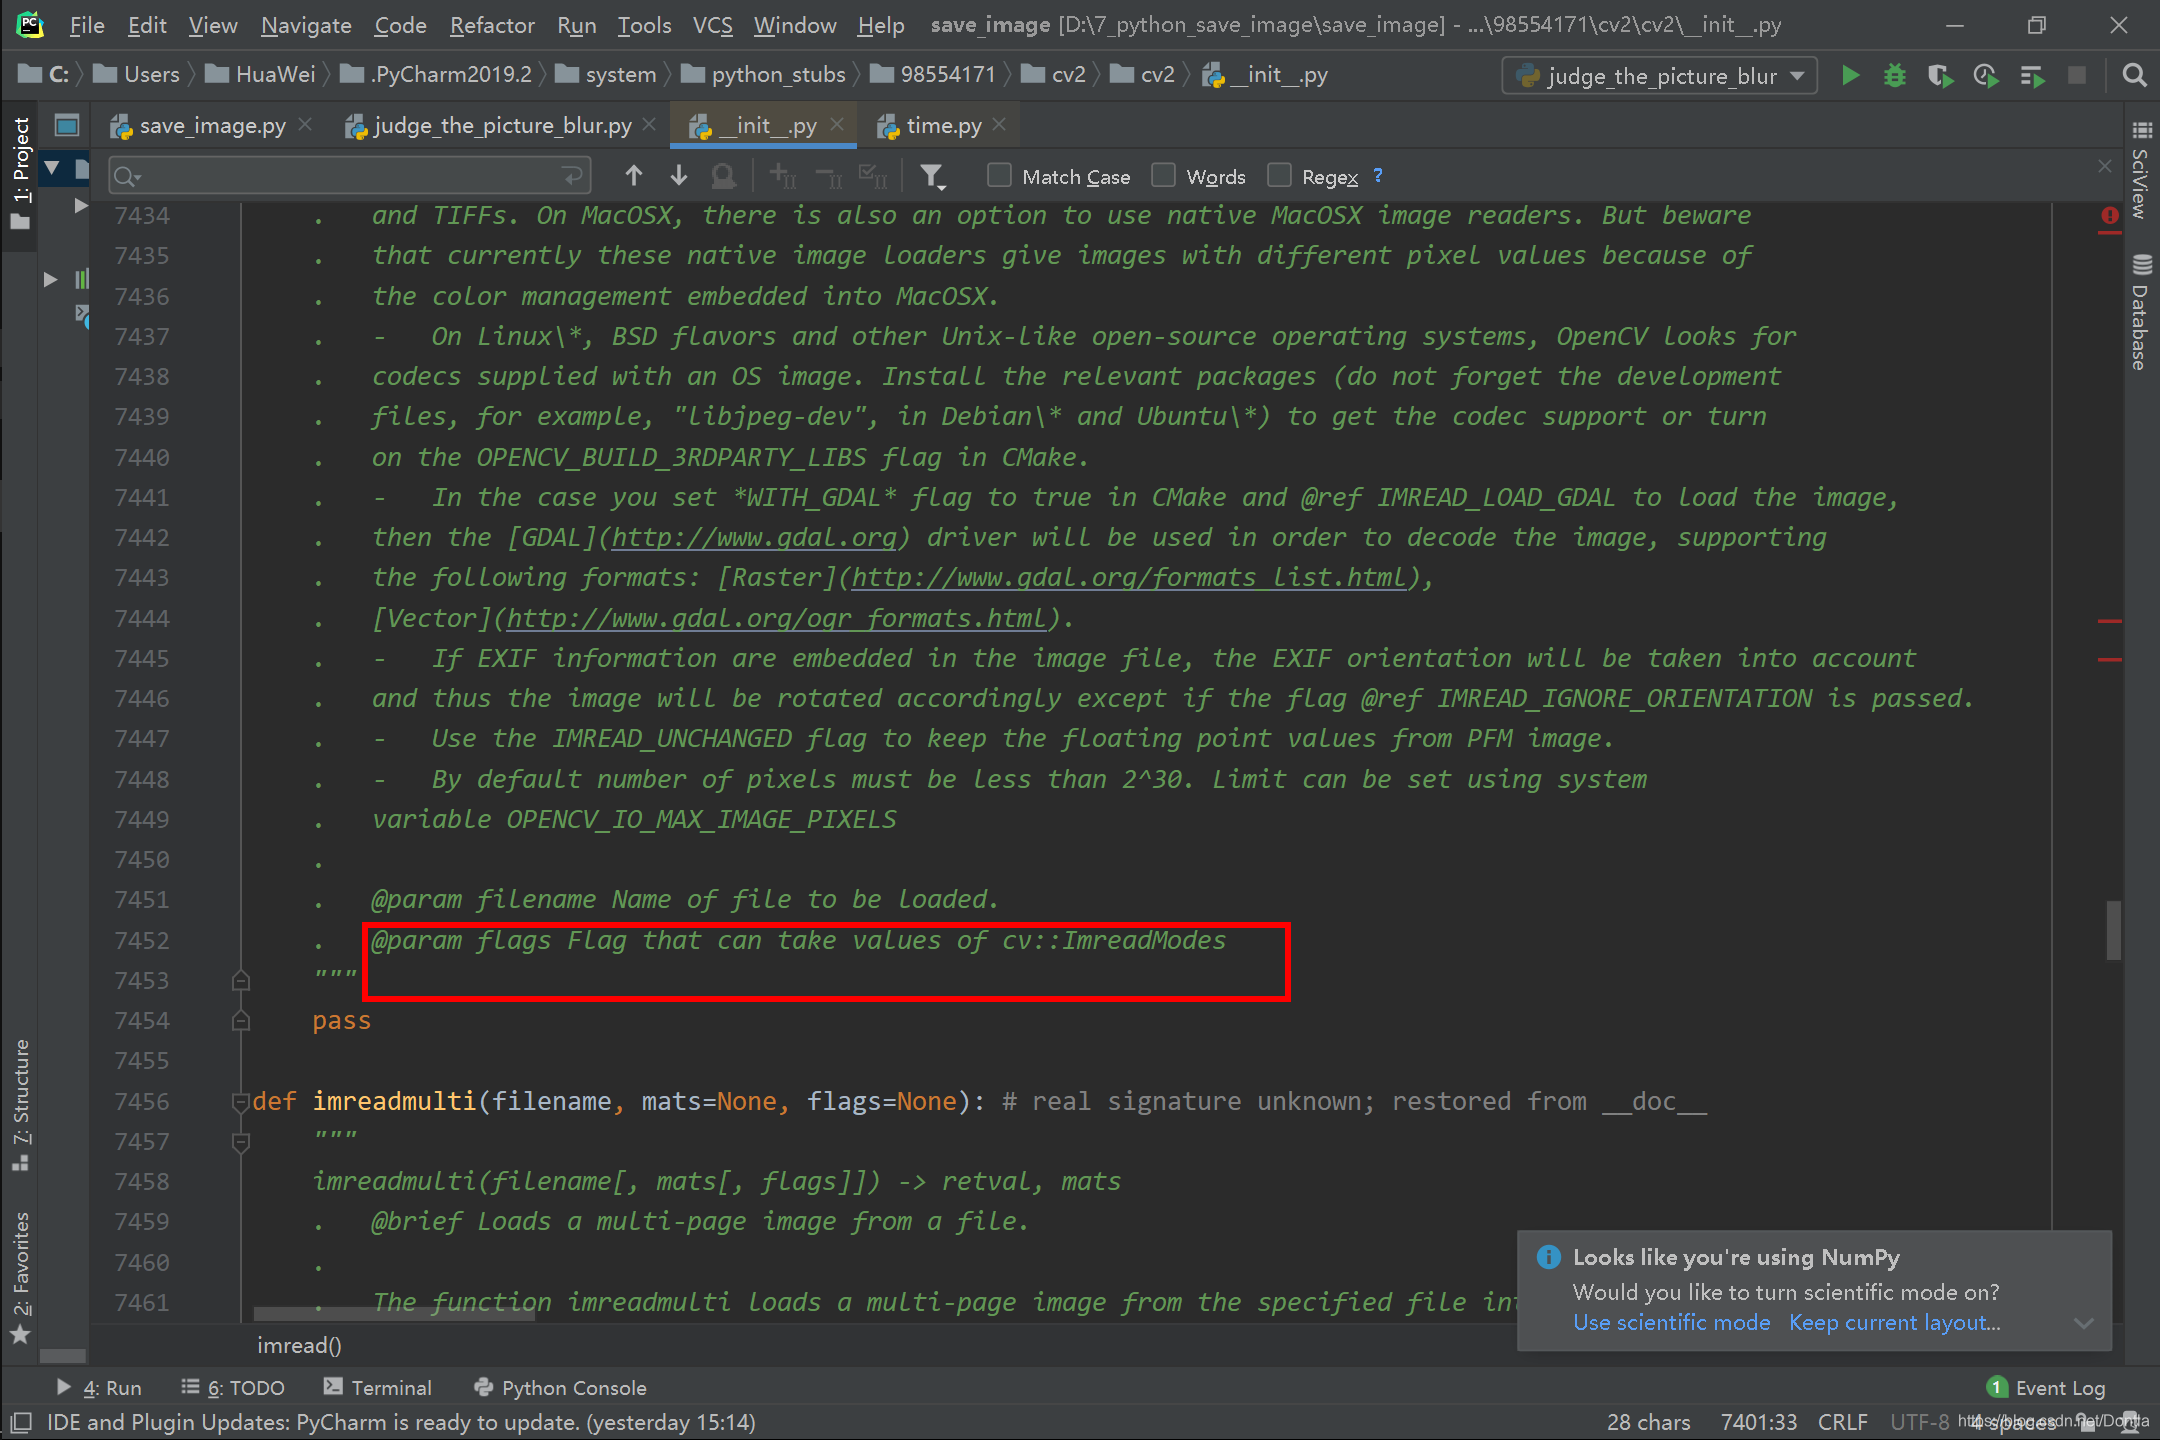Open the VCS menu

(712, 25)
